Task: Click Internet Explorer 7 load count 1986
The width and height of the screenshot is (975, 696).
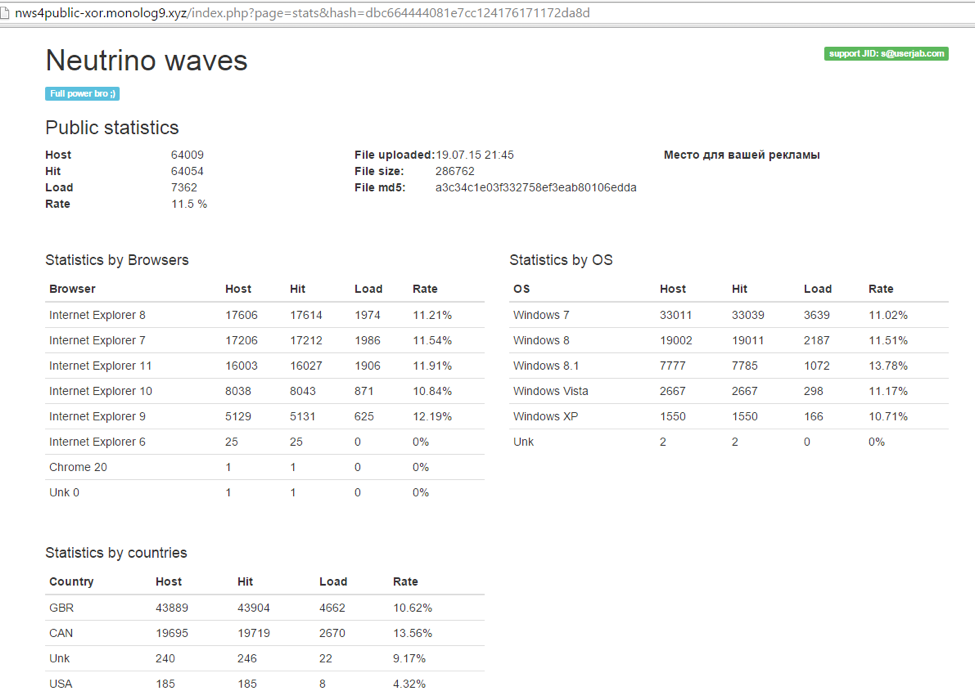Action: click(367, 340)
